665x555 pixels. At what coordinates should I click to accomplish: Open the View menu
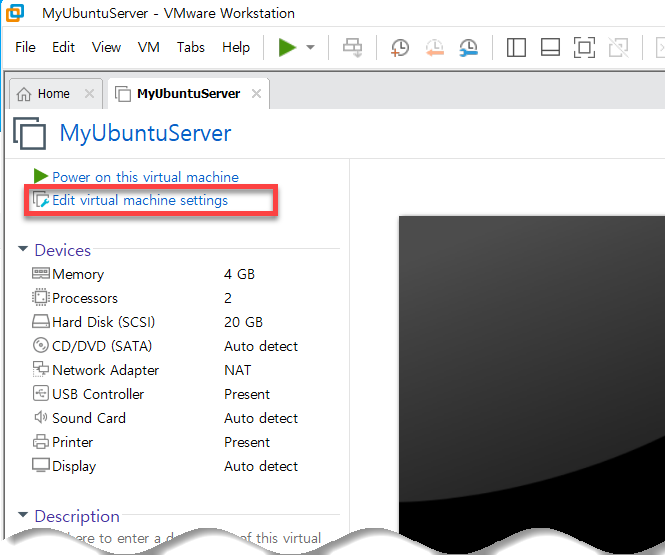pos(106,47)
